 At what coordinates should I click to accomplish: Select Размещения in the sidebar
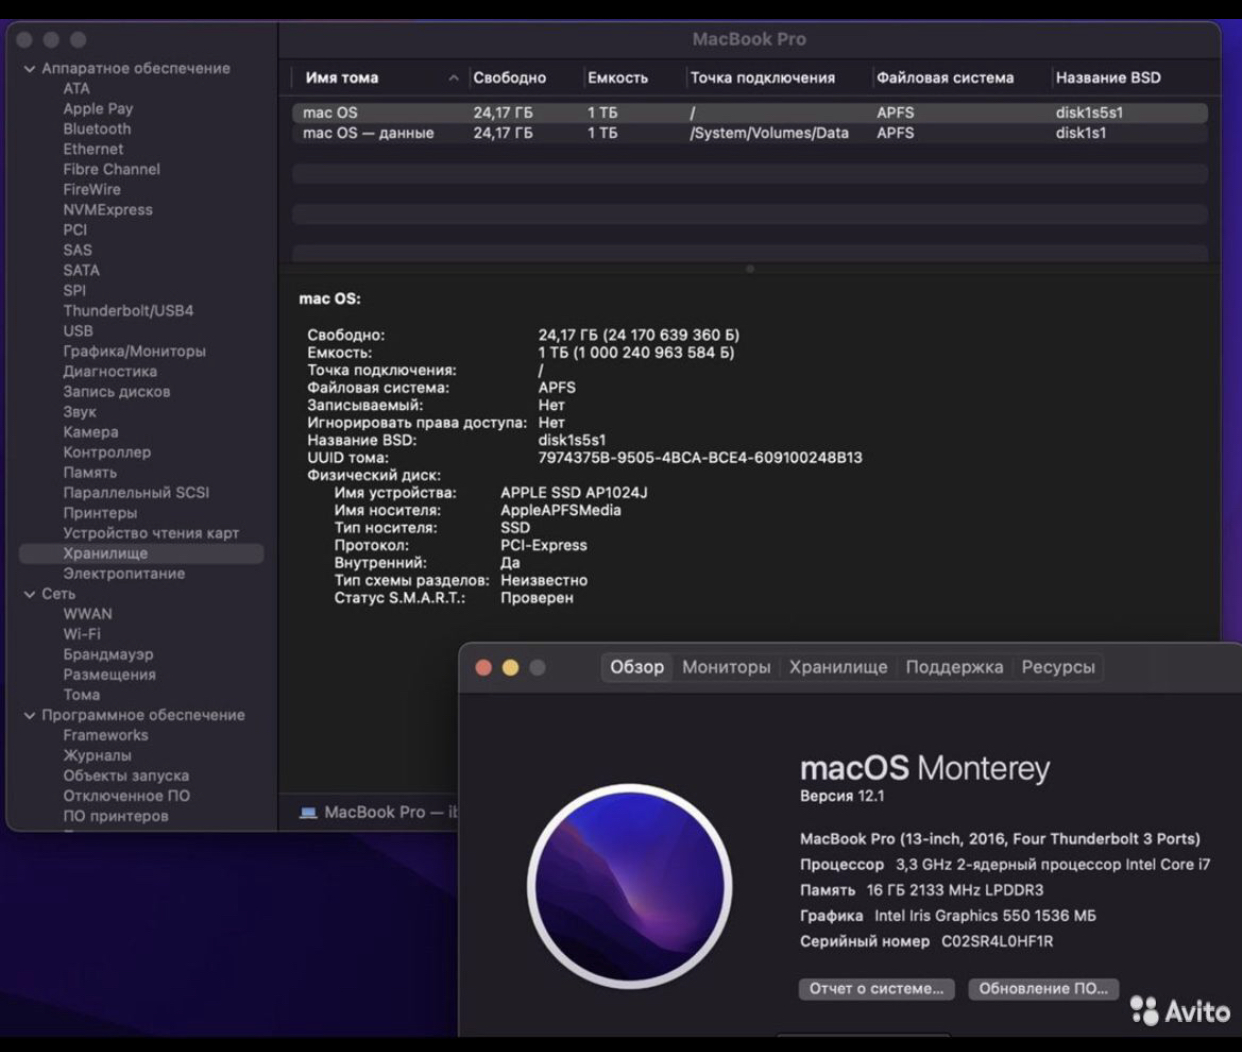(109, 675)
